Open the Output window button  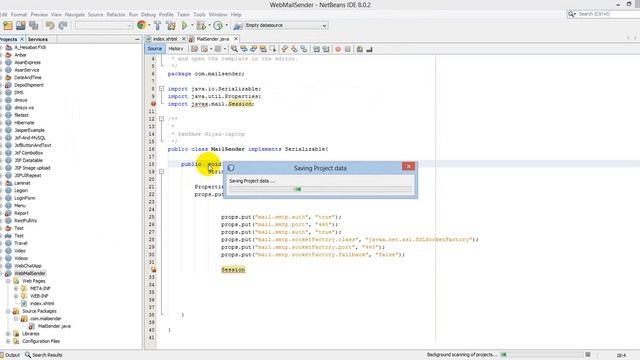[x=10, y=355]
